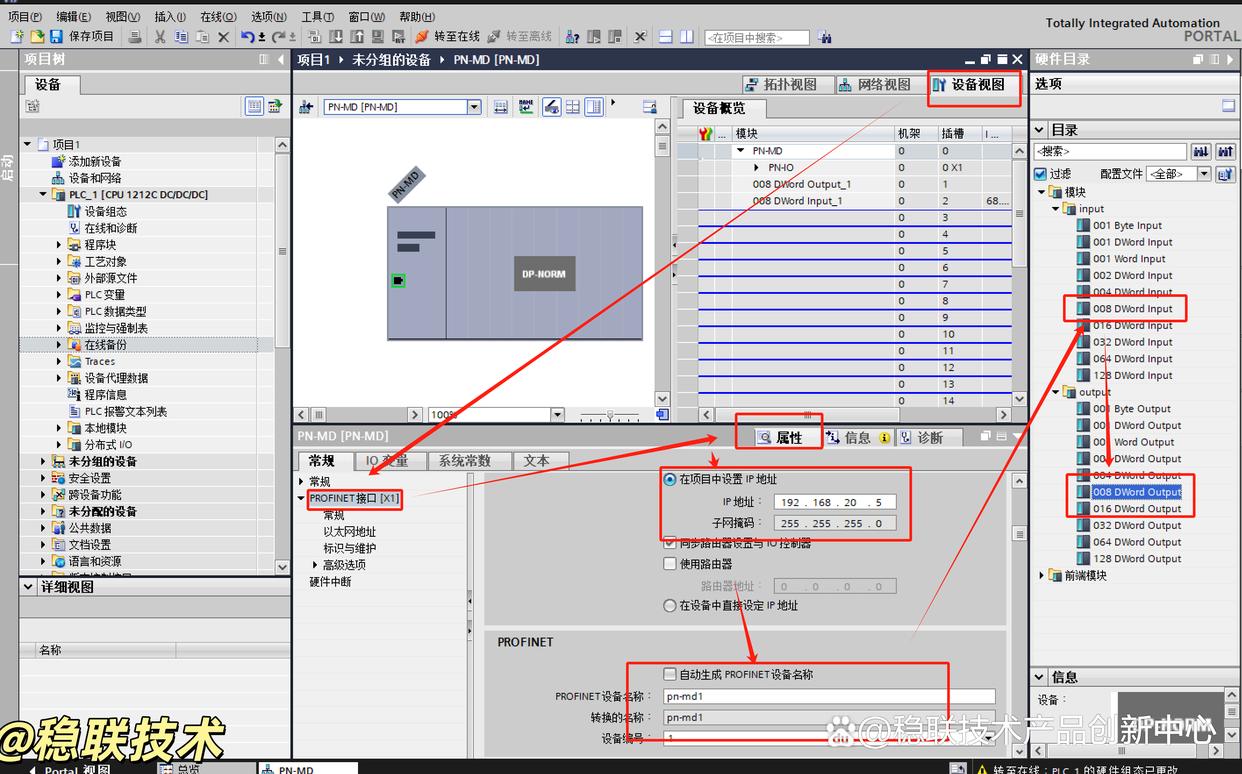Click the go online icon
This screenshot has height=774, width=1242.
422,37
